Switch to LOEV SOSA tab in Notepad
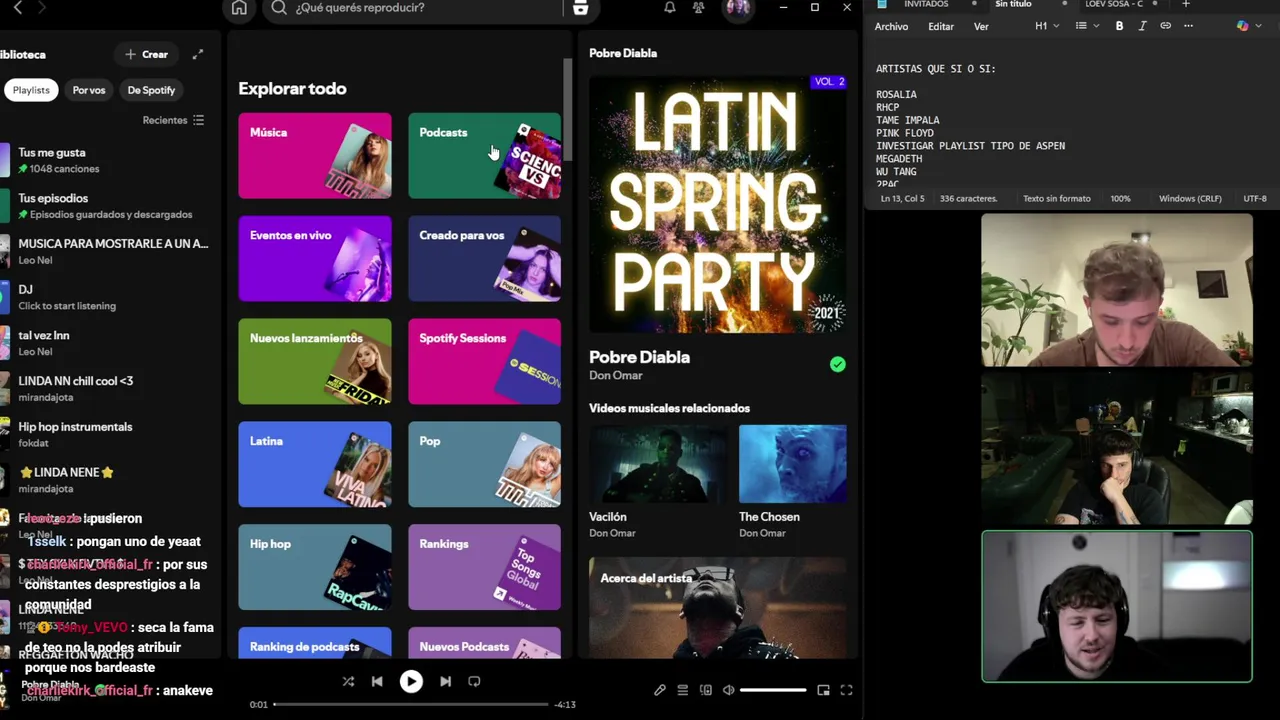The width and height of the screenshot is (1280, 720). [1114, 5]
